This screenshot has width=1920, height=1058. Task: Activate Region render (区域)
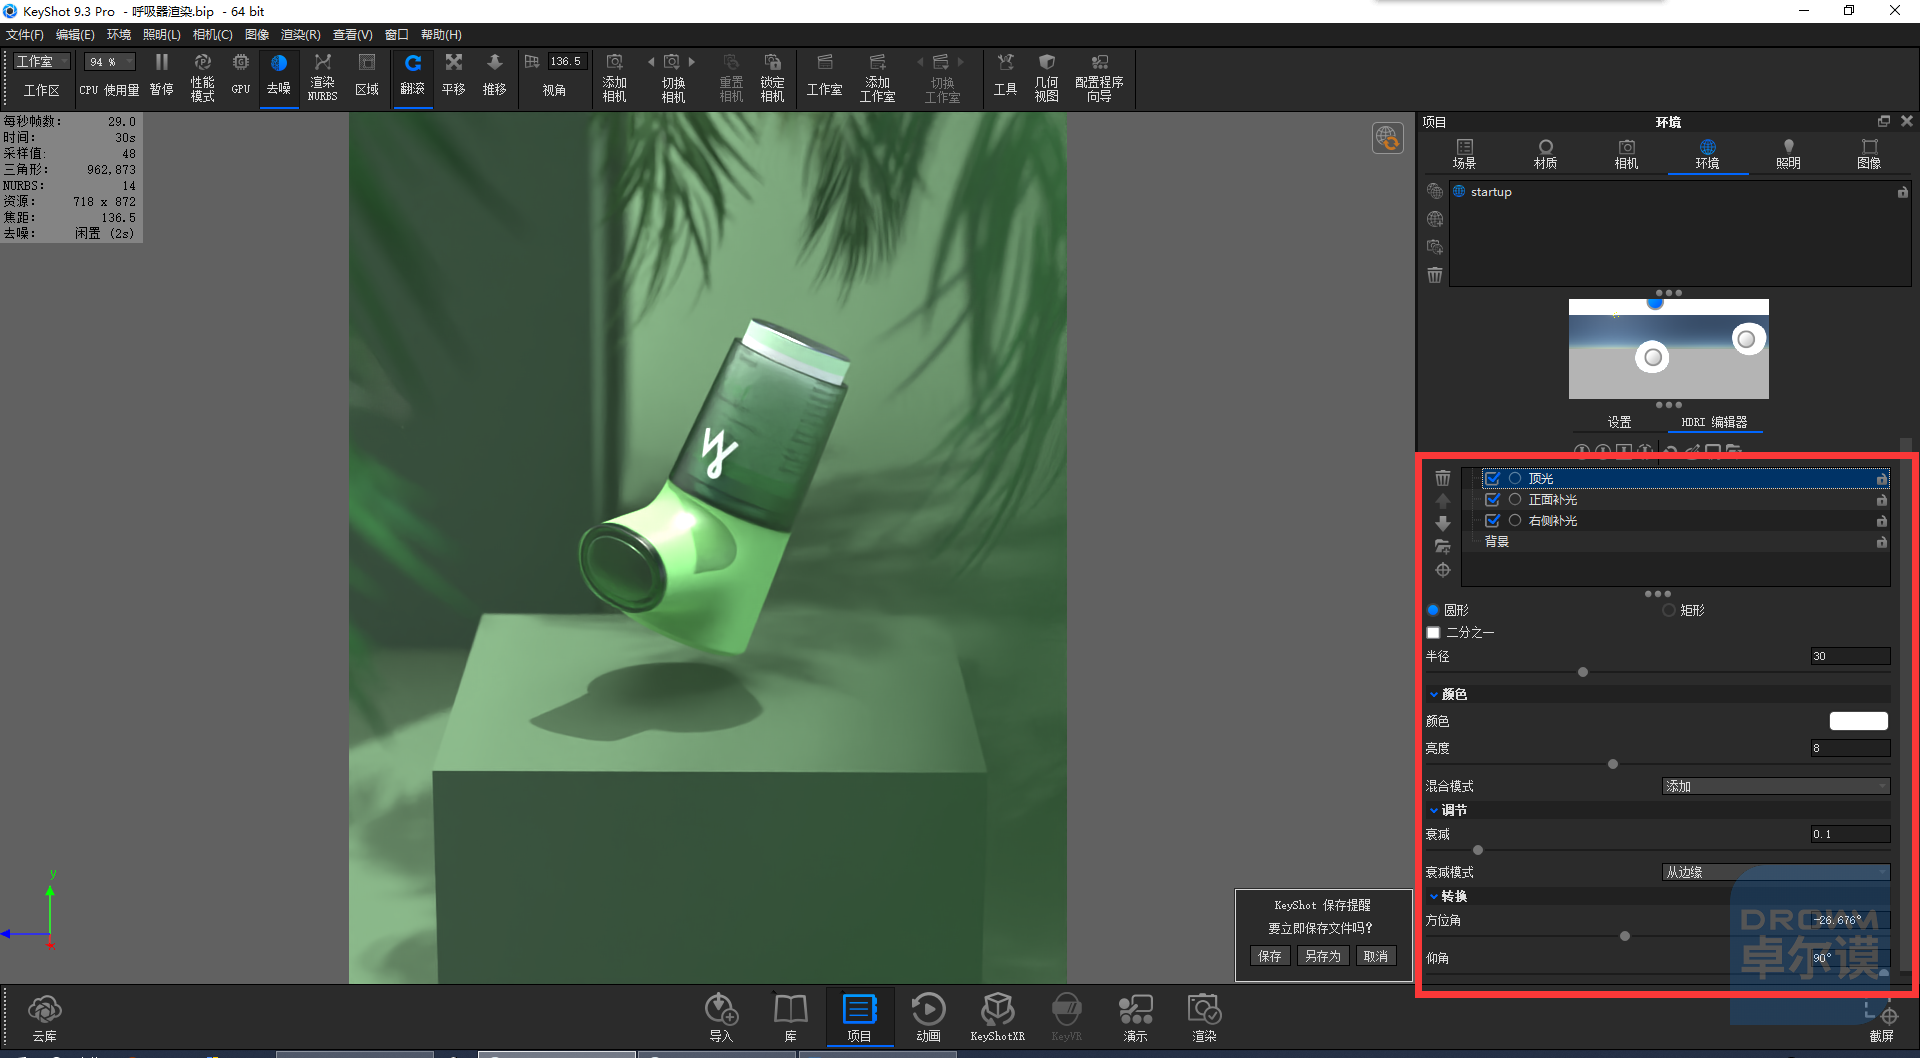367,76
